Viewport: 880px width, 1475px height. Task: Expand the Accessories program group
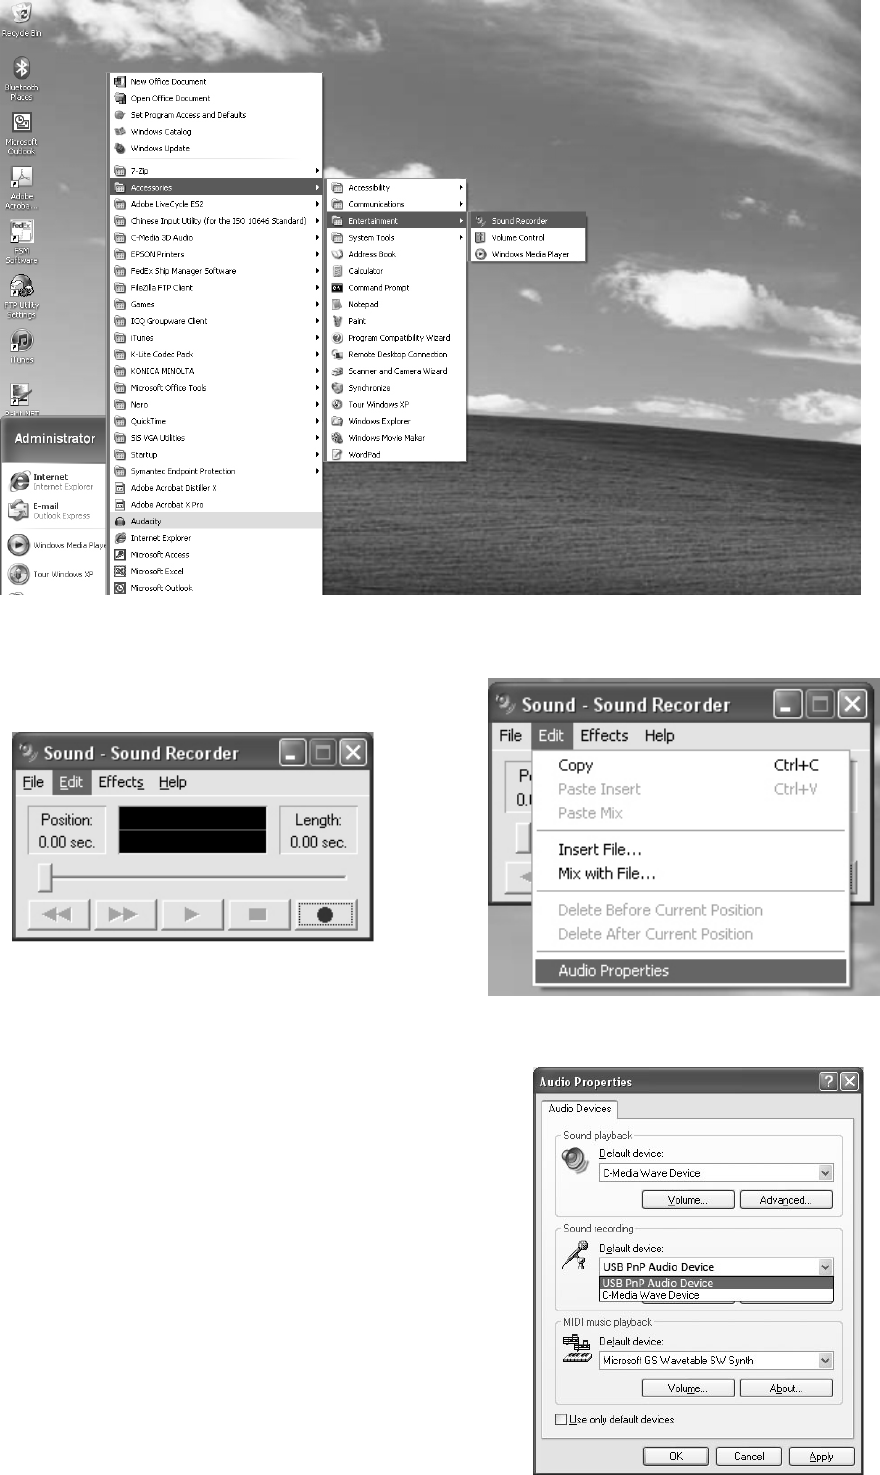click(x=216, y=188)
